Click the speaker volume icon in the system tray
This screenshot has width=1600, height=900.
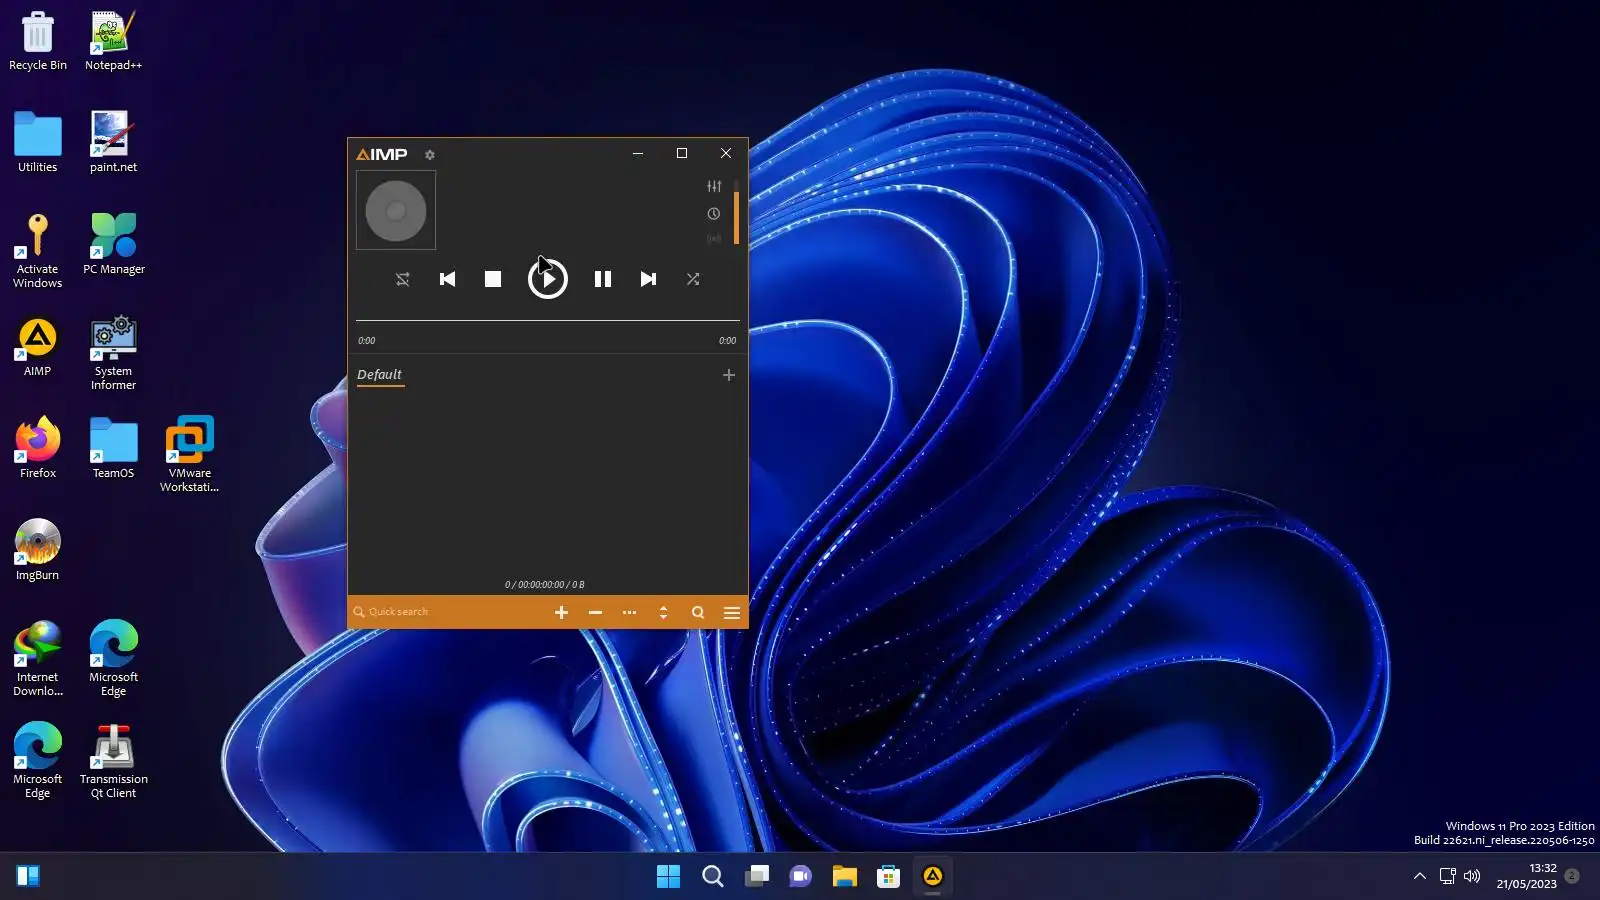pos(1472,876)
